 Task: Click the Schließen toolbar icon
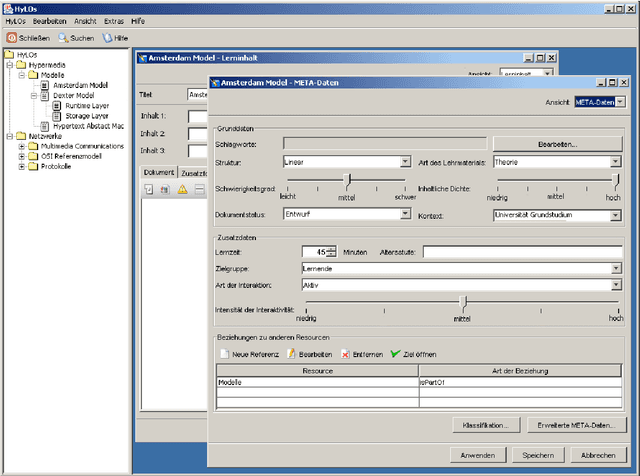click(12, 37)
